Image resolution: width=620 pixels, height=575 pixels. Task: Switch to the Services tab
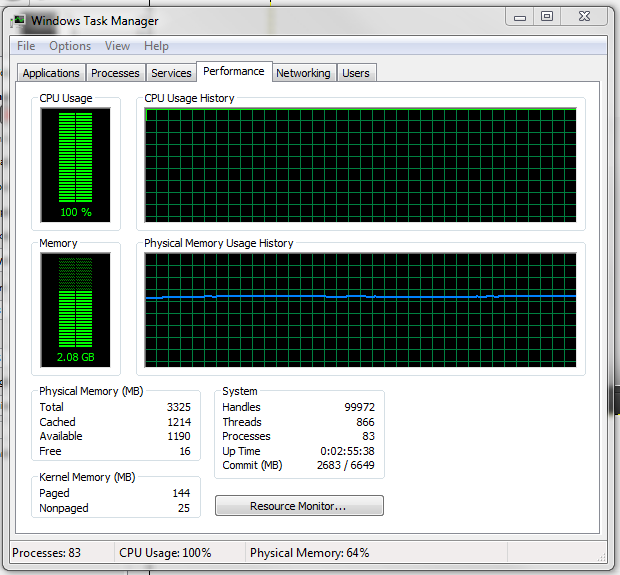click(x=171, y=73)
